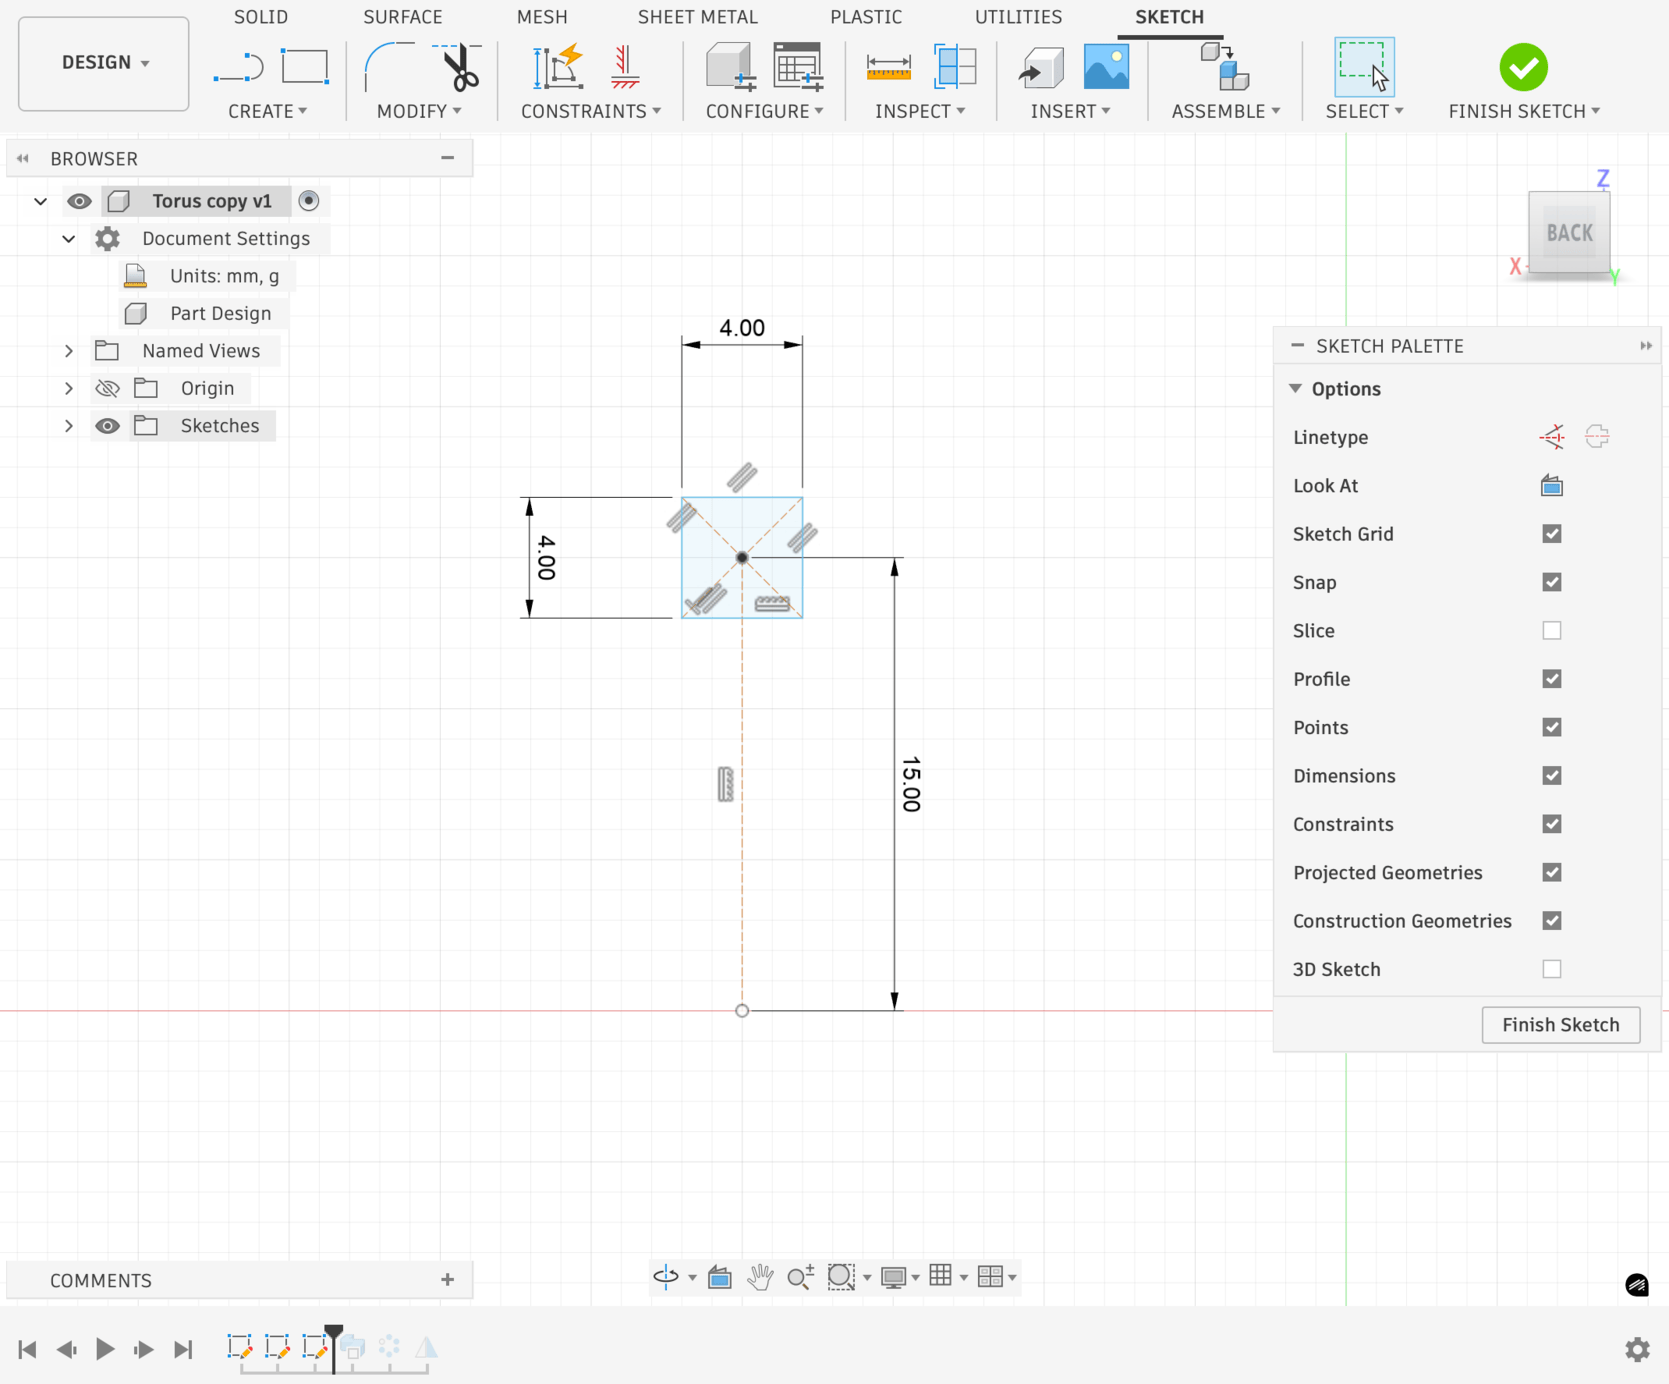
Task: Open Grid and Snaps settings icon
Action: pyautogui.click(x=941, y=1276)
